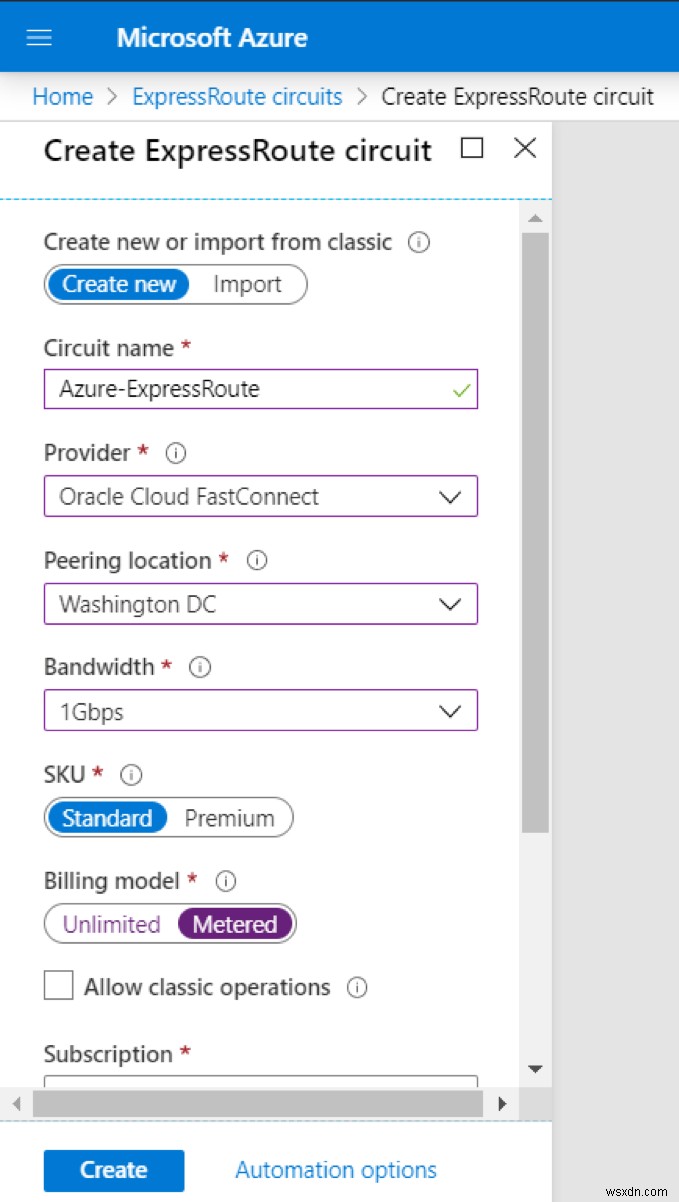The height and width of the screenshot is (1202, 679).
Task: Edit the Circuit name field
Action: 260,389
